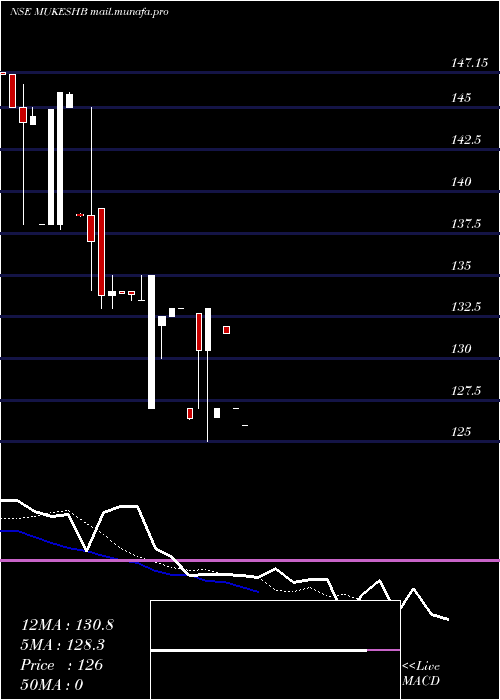Click the 145 price axis label
This screenshot has width=500, height=700.
(461, 97)
